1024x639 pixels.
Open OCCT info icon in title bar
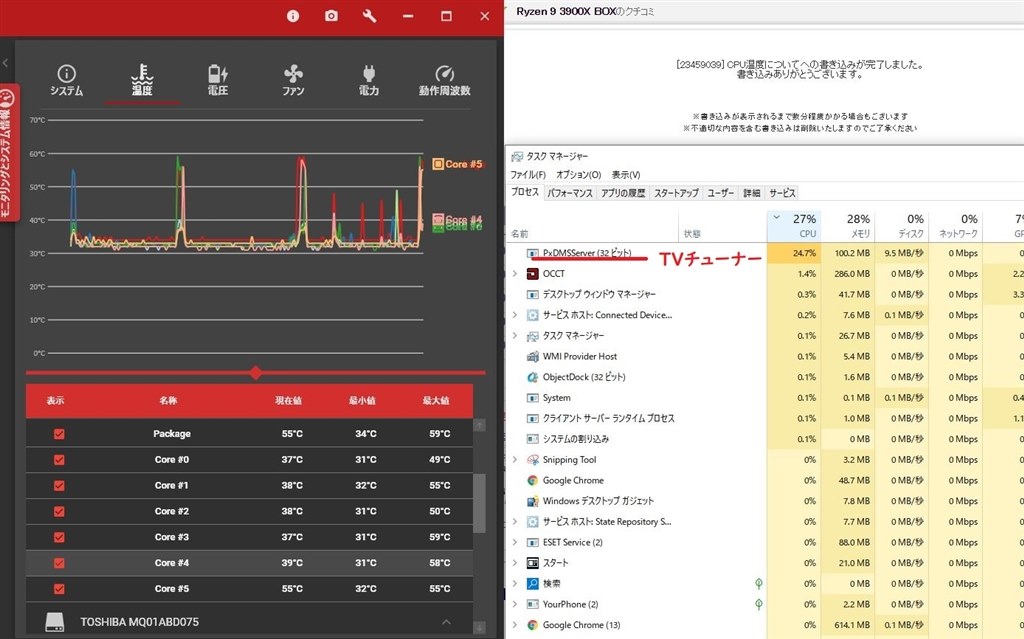tap(293, 16)
